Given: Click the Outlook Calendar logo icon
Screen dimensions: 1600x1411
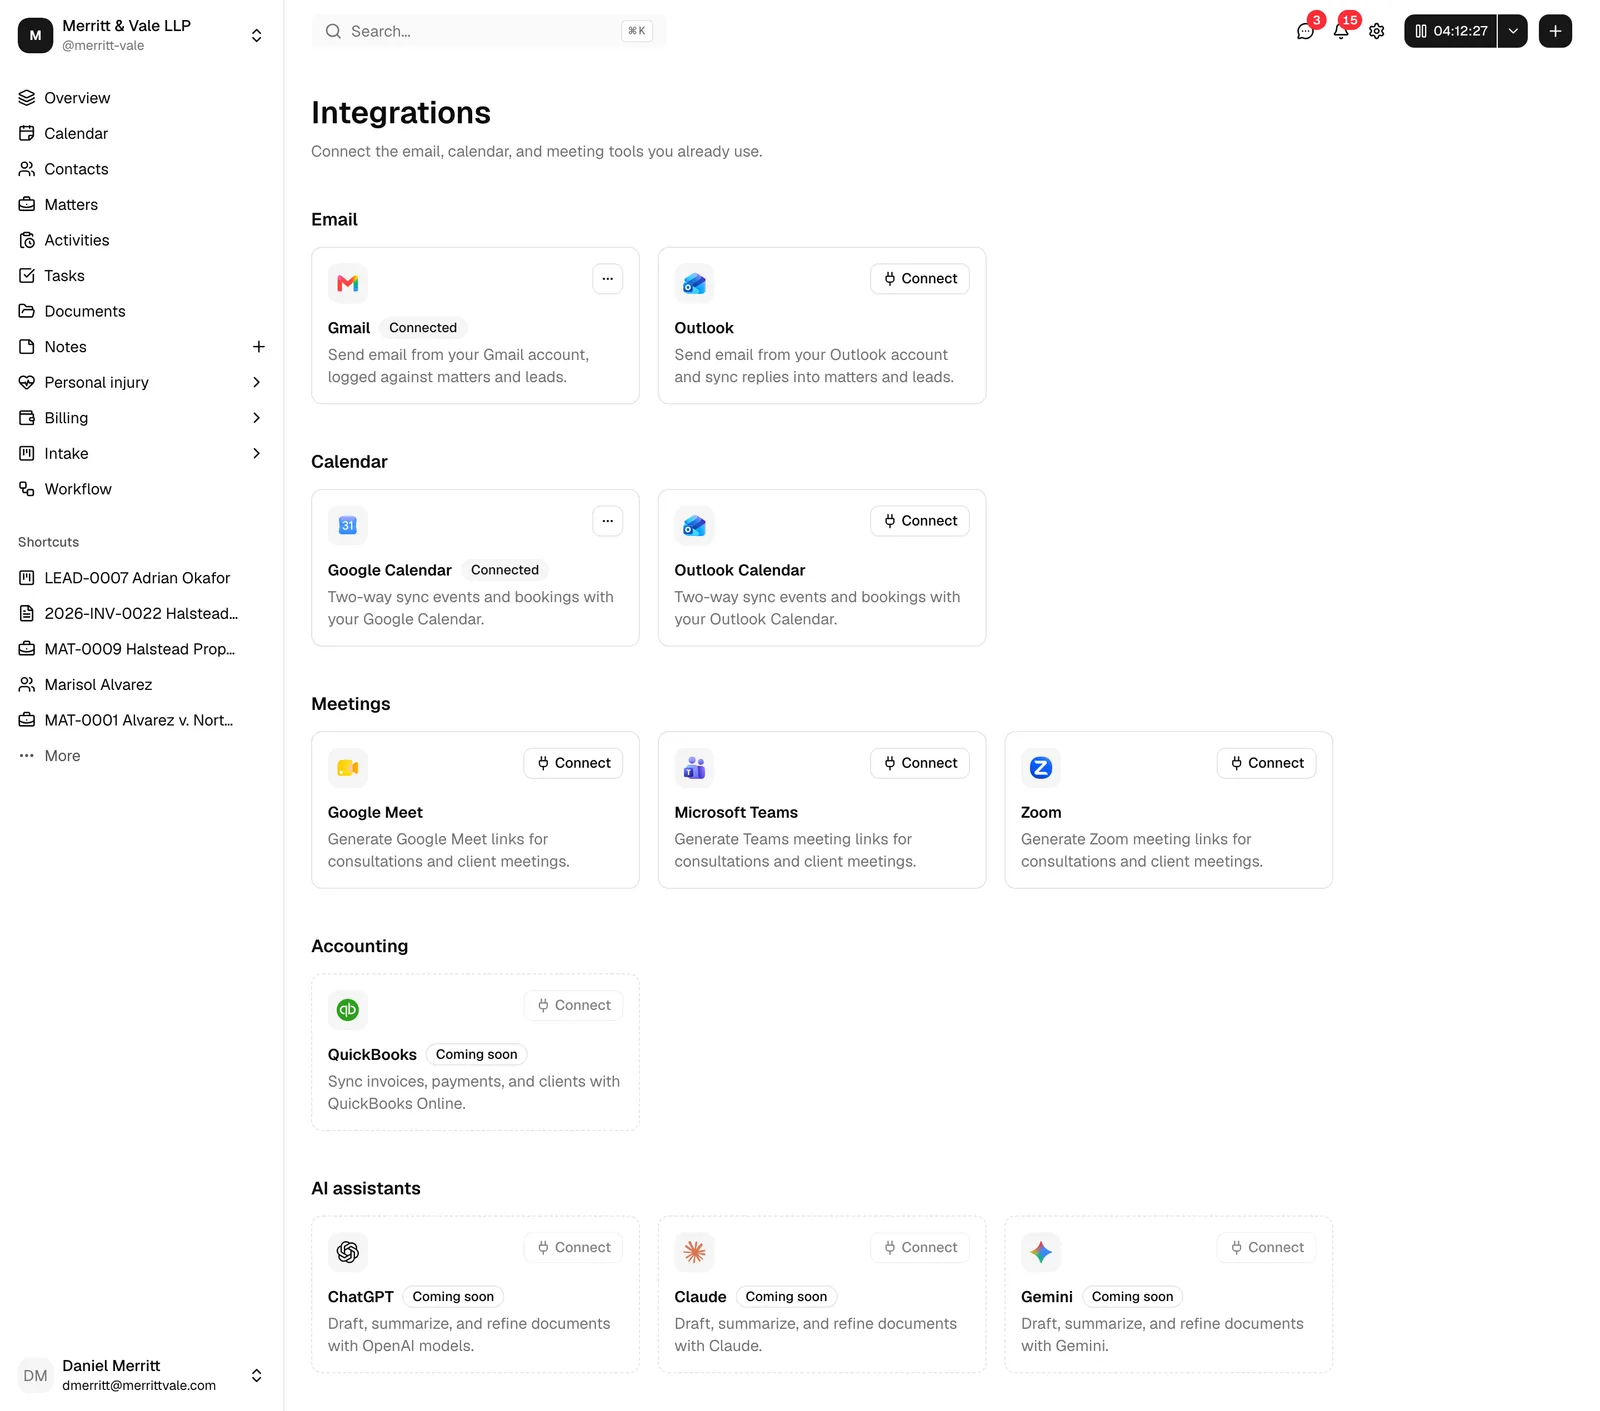Looking at the screenshot, I should point(694,526).
